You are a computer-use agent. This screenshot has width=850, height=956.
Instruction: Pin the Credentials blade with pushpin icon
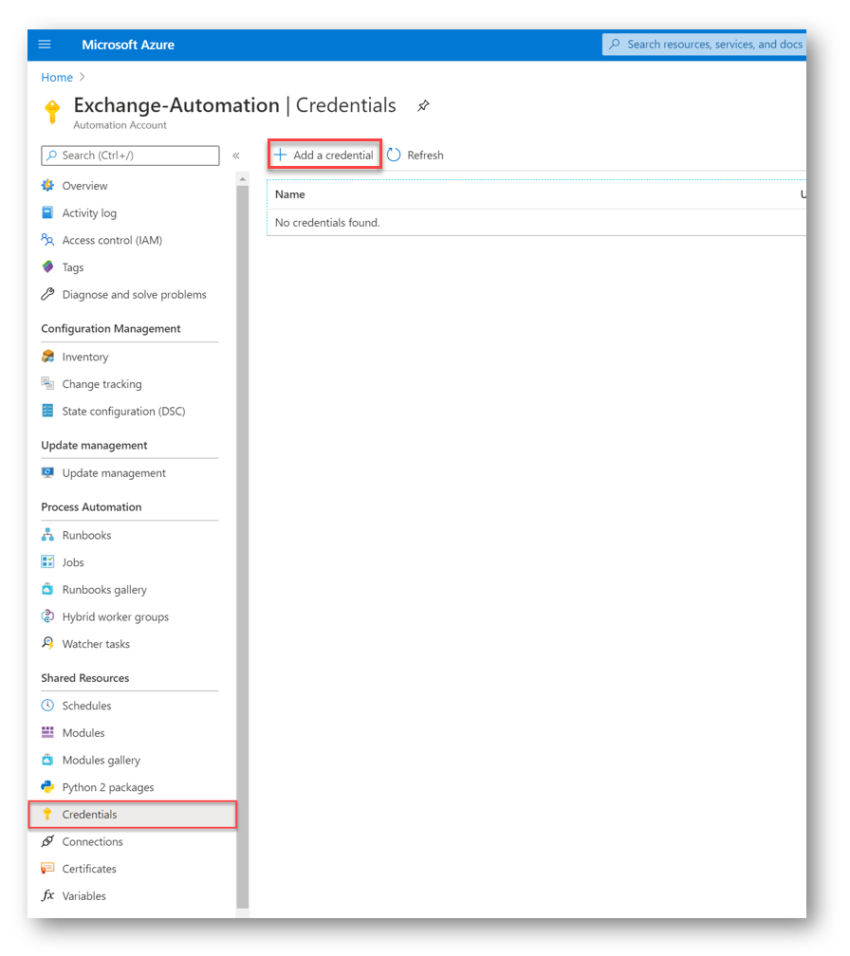point(423,105)
